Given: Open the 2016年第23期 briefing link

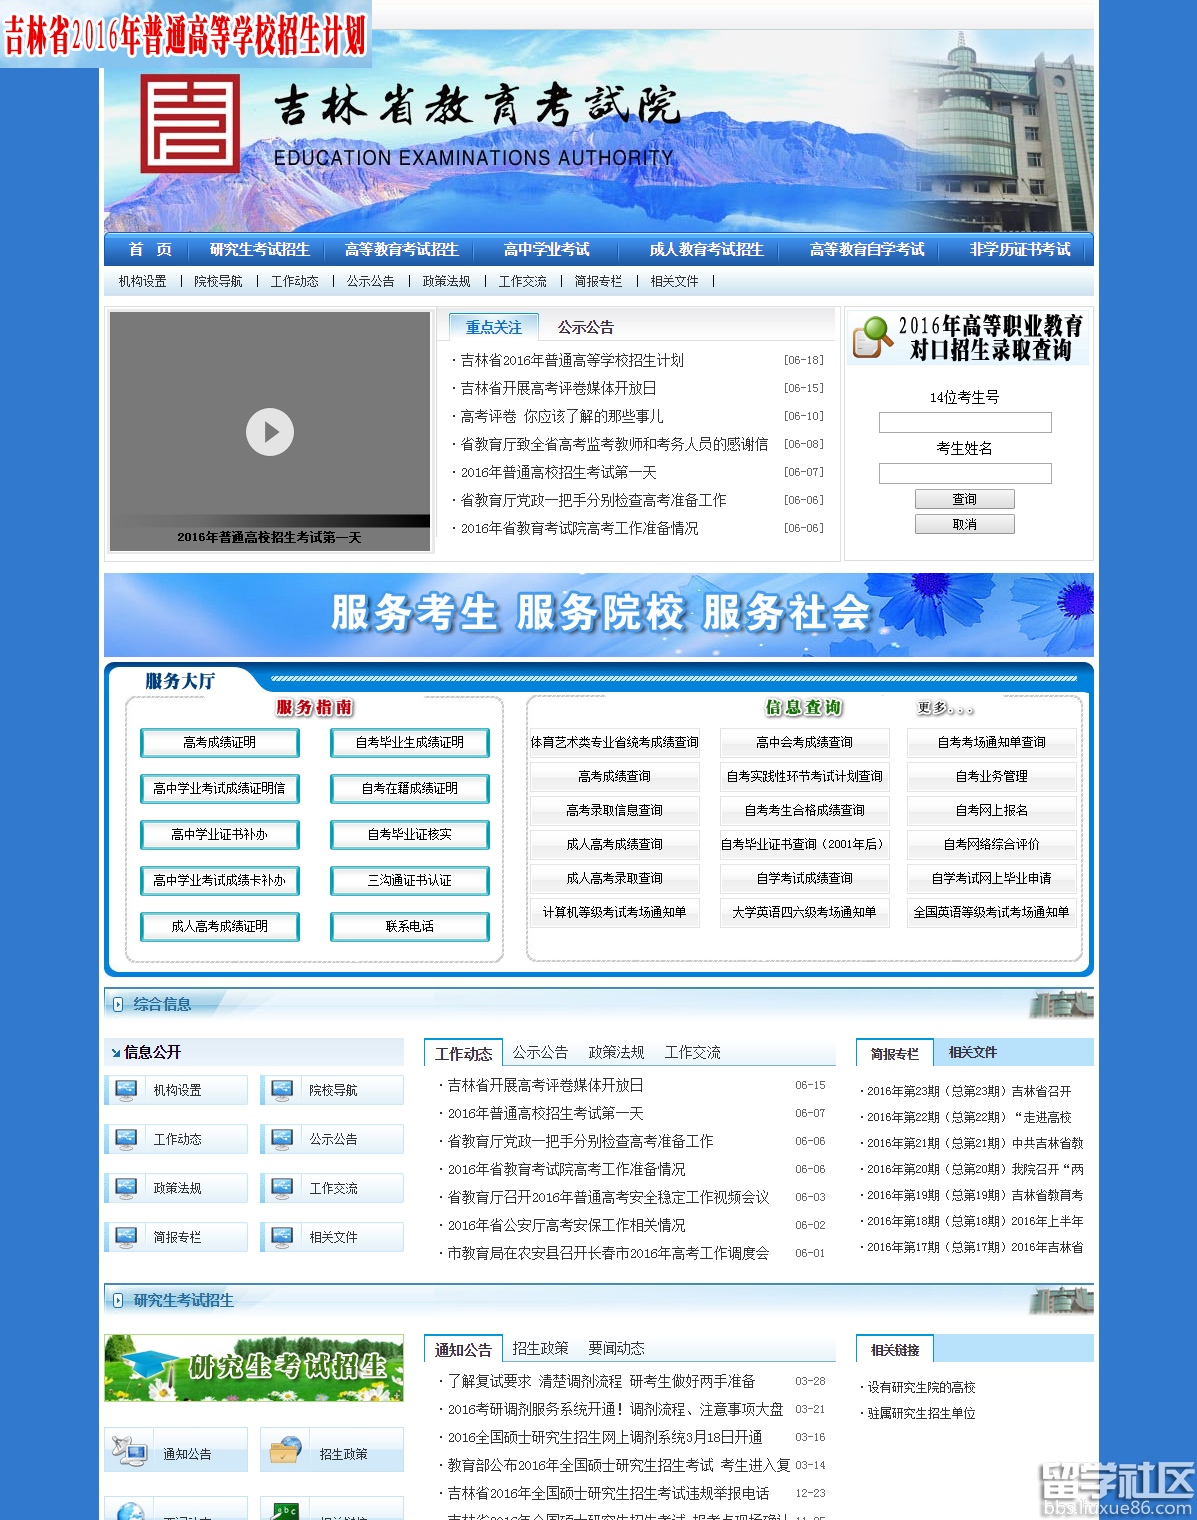Looking at the screenshot, I should 969,1091.
